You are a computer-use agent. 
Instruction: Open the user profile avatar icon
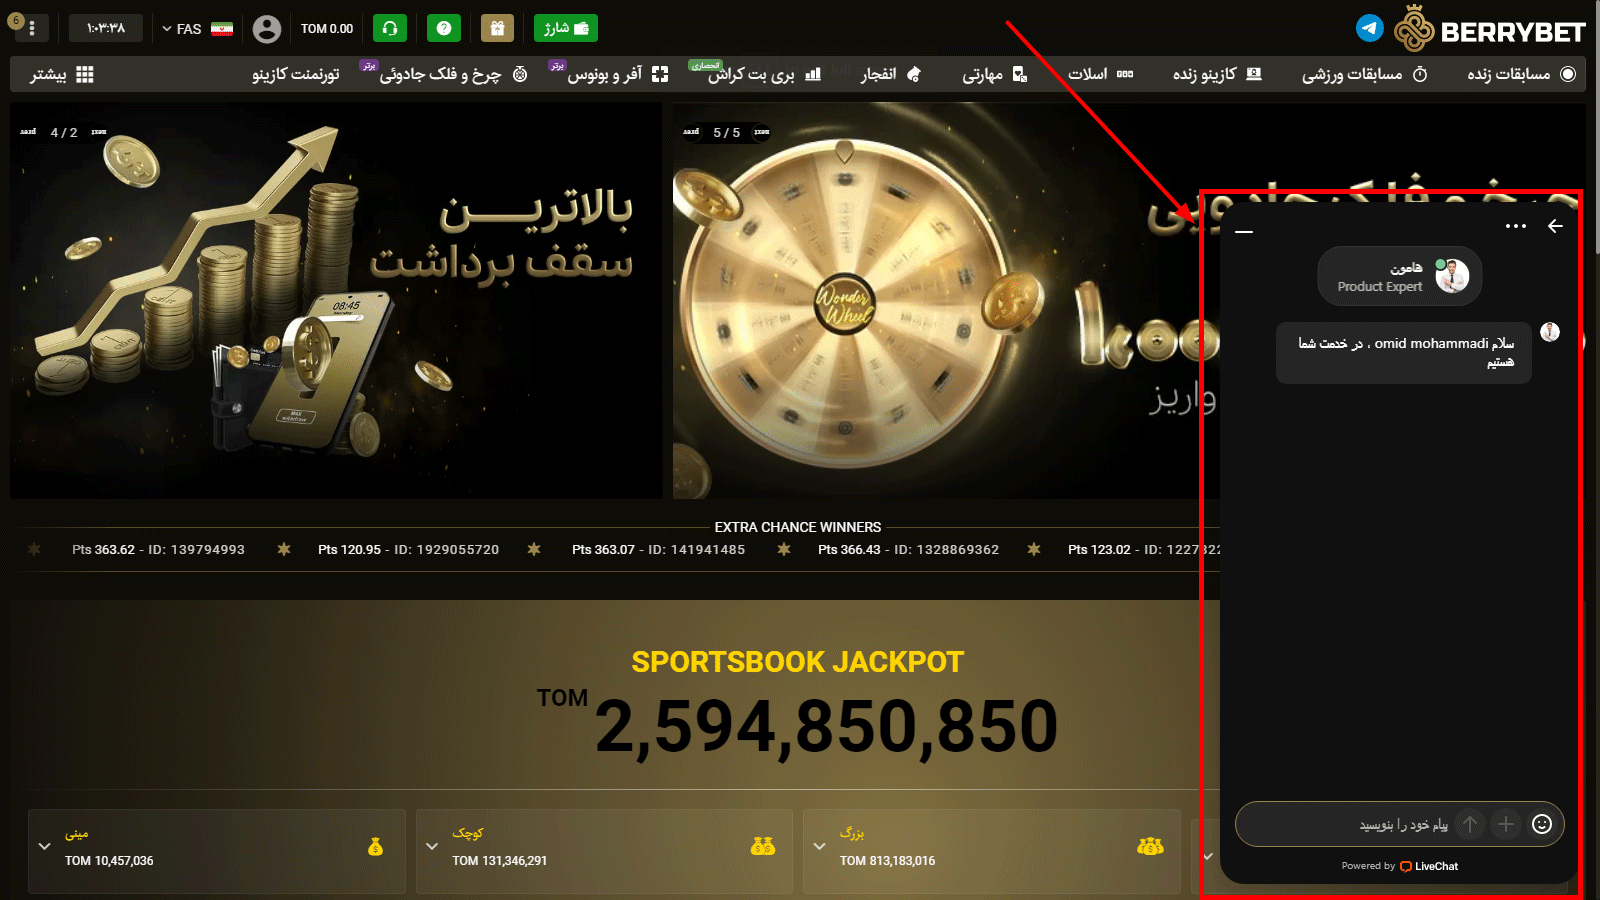(x=267, y=28)
